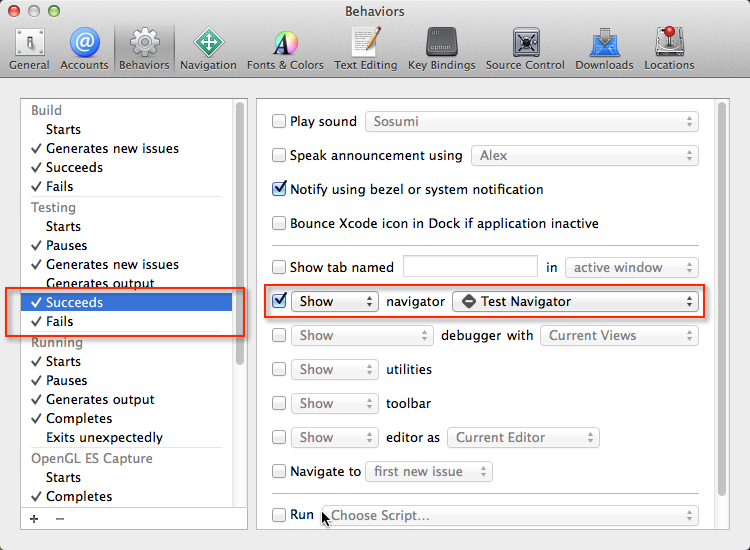
Task: Open the Test Navigator dropdown
Action: pyautogui.click(x=575, y=301)
